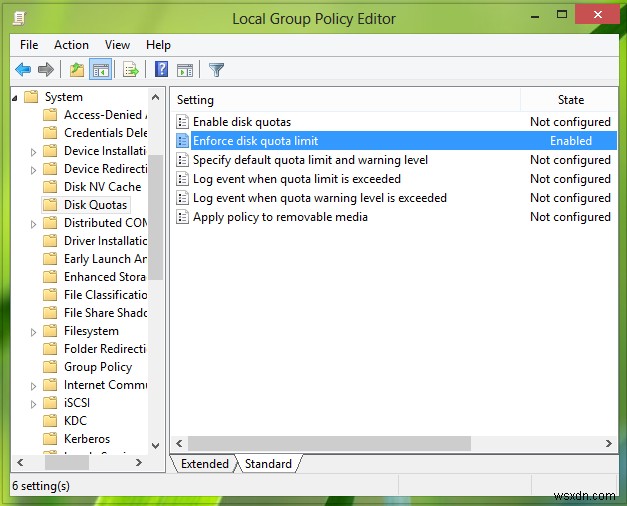This screenshot has height=506, width=627.
Task: Click the tree pane scroll left arrow
Action: point(20,463)
